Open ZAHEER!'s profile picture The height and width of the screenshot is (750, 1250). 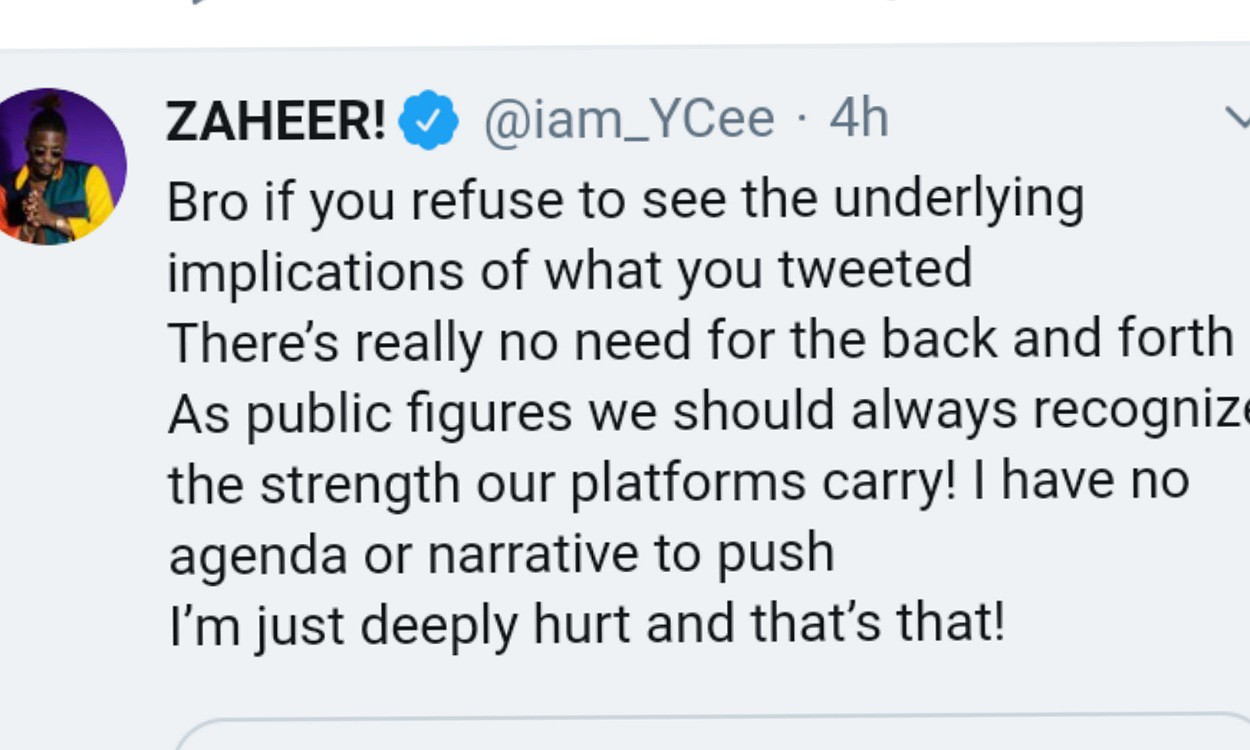pyautogui.click(x=62, y=167)
